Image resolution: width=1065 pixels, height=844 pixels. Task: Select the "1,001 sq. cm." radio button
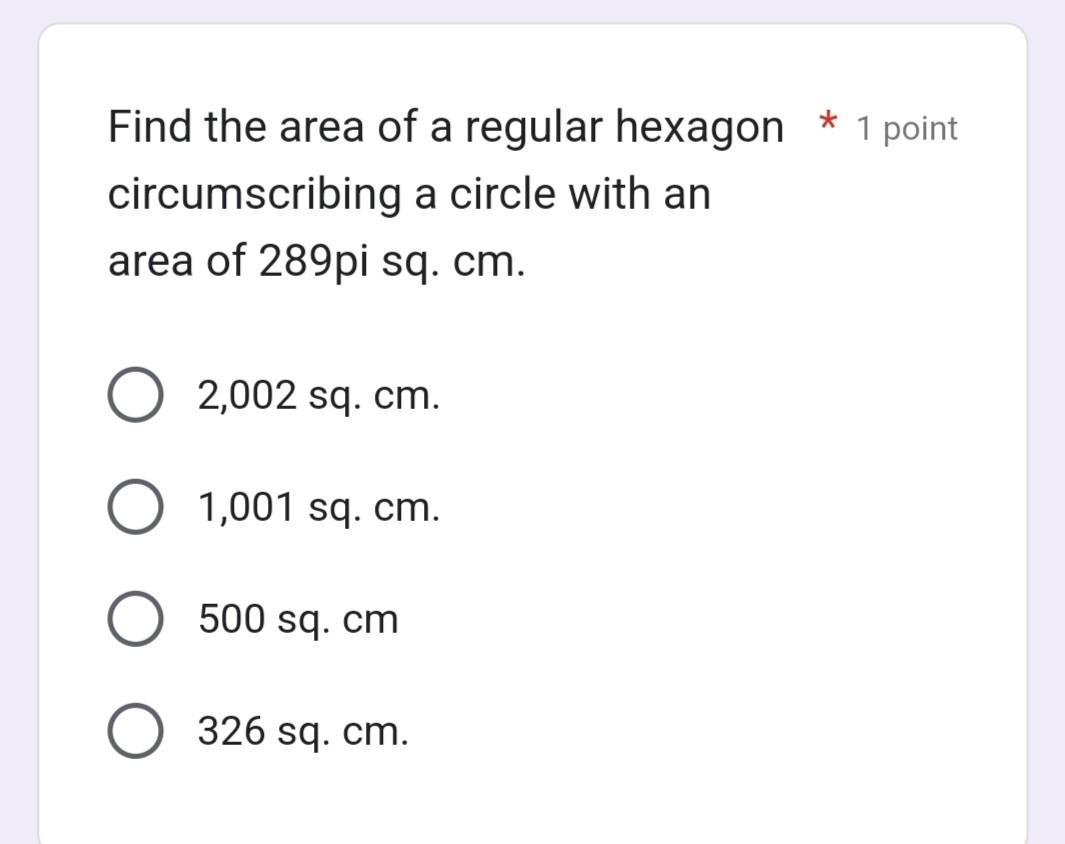(136, 506)
